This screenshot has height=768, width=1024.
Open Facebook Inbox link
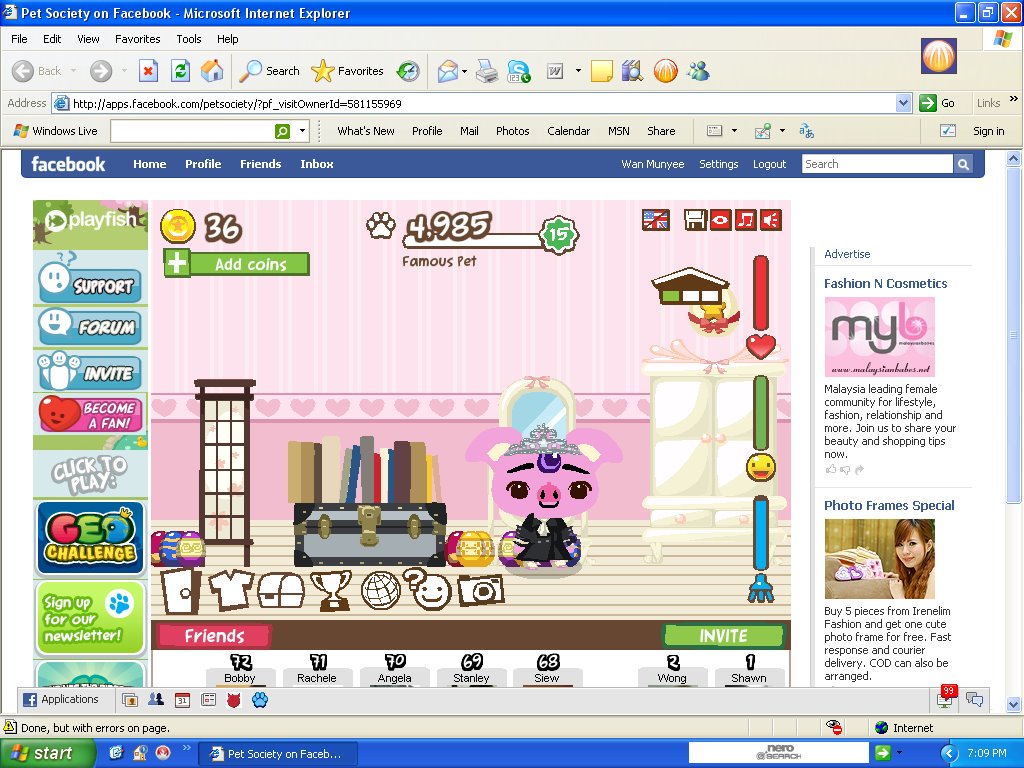coord(317,164)
